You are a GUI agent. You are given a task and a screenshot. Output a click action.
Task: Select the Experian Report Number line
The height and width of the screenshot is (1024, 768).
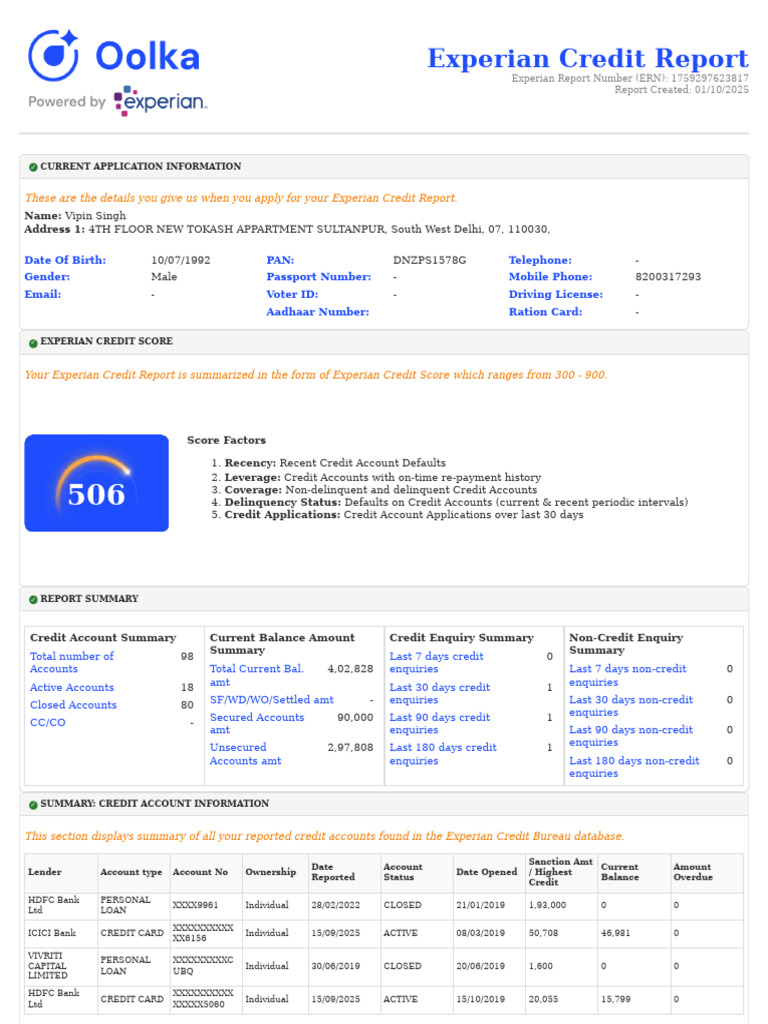click(x=630, y=78)
